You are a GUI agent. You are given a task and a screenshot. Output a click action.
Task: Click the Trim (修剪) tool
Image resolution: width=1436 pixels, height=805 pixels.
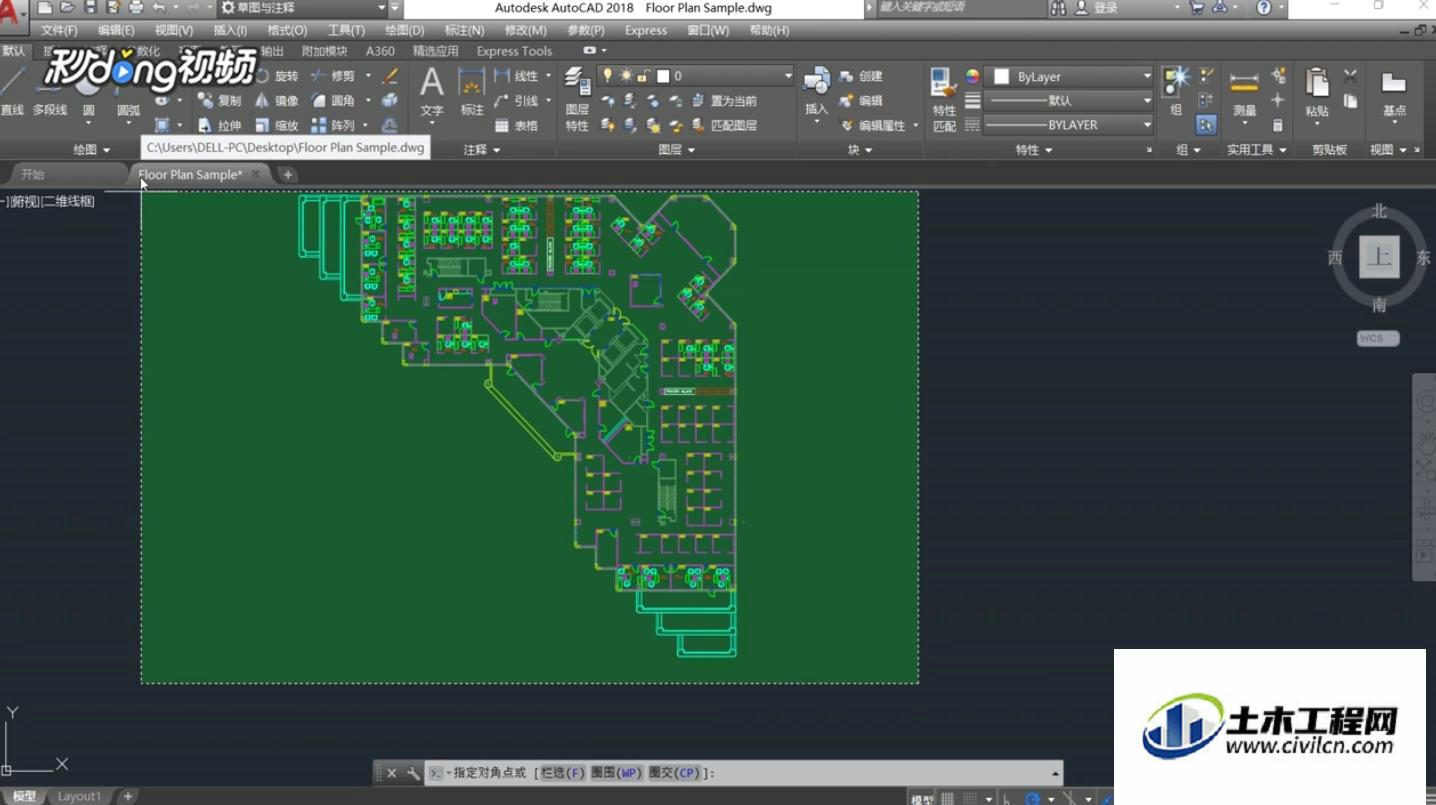pos(333,76)
